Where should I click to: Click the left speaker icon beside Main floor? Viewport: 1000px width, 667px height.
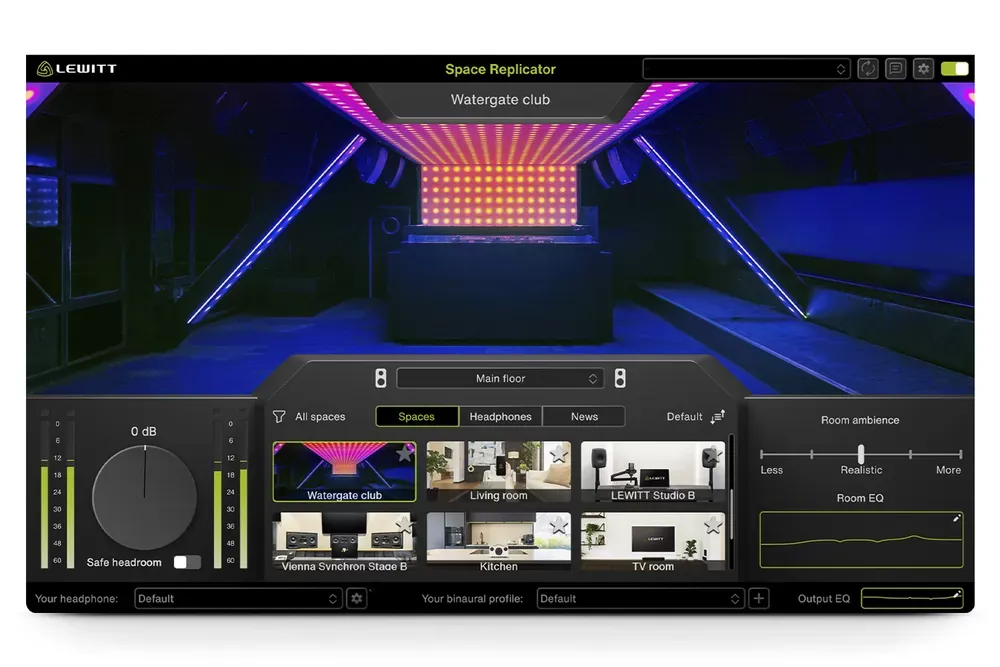pyautogui.click(x=381, y=378)
